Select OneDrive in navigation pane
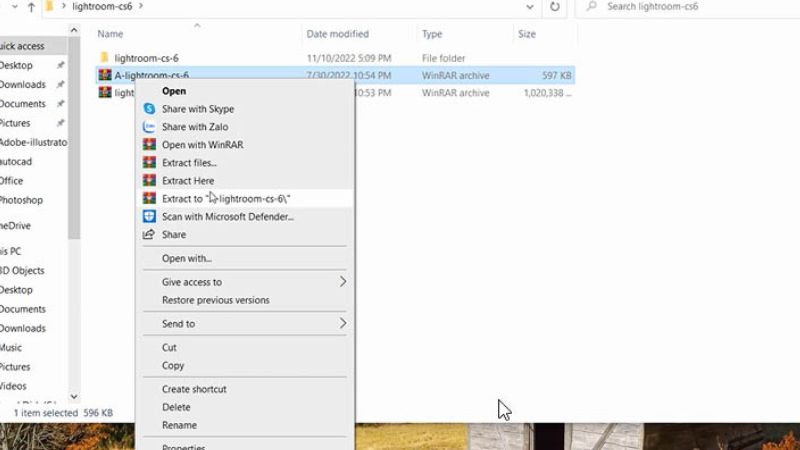800x450 pixels. (x=15, y=226)
